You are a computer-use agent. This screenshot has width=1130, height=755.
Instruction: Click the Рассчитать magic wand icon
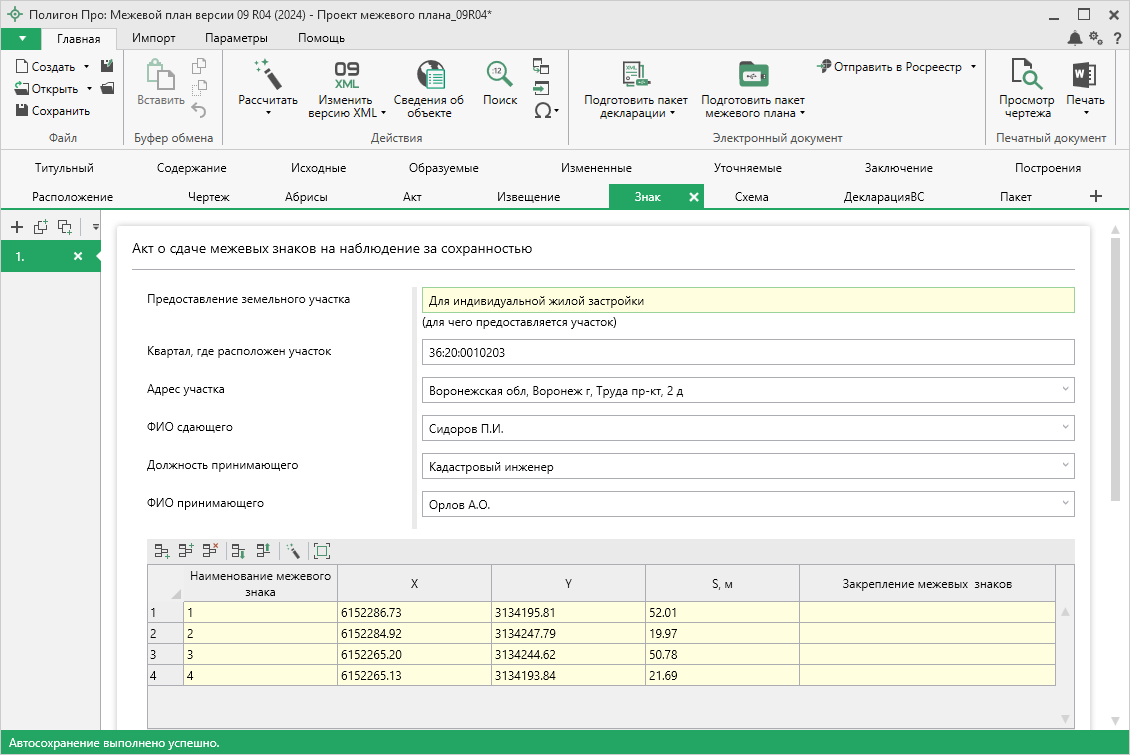click(x=267, y=74)
